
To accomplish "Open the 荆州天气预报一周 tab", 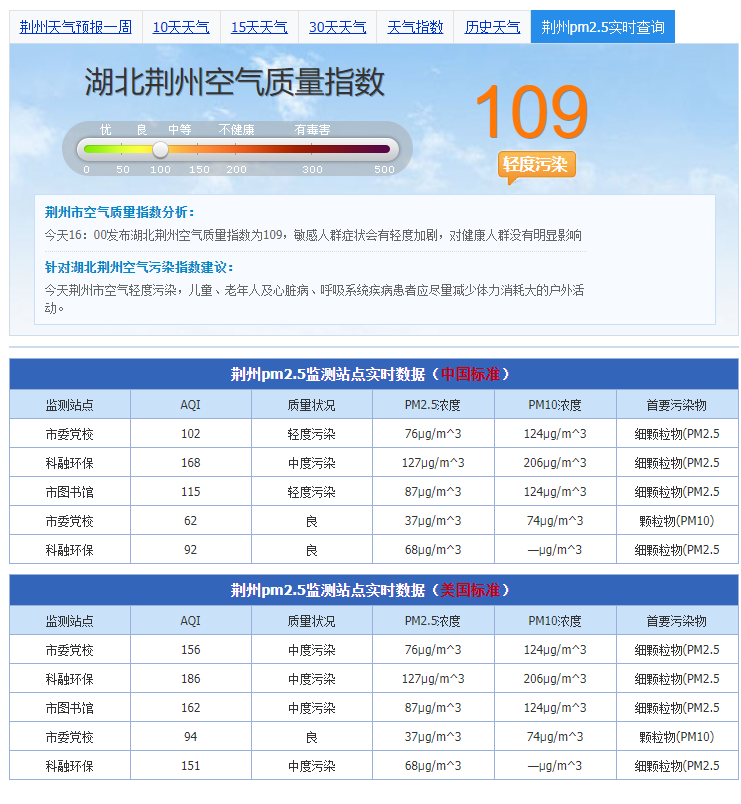I will click(x=76, y=27).
